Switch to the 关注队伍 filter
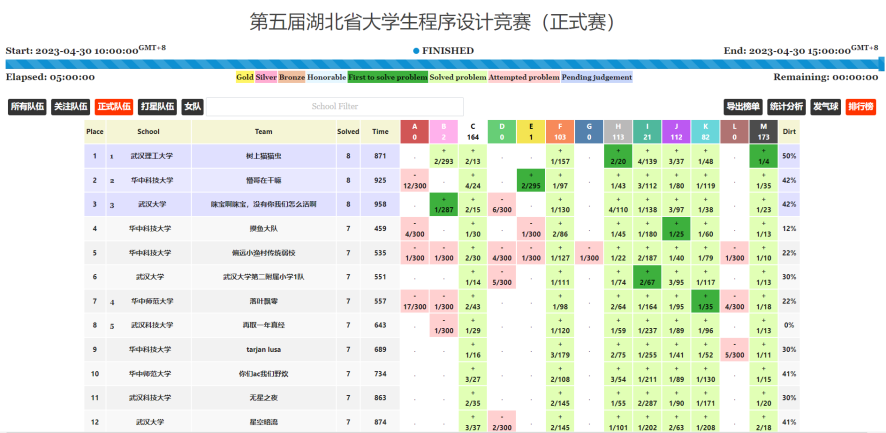 [x=70, y=106]
